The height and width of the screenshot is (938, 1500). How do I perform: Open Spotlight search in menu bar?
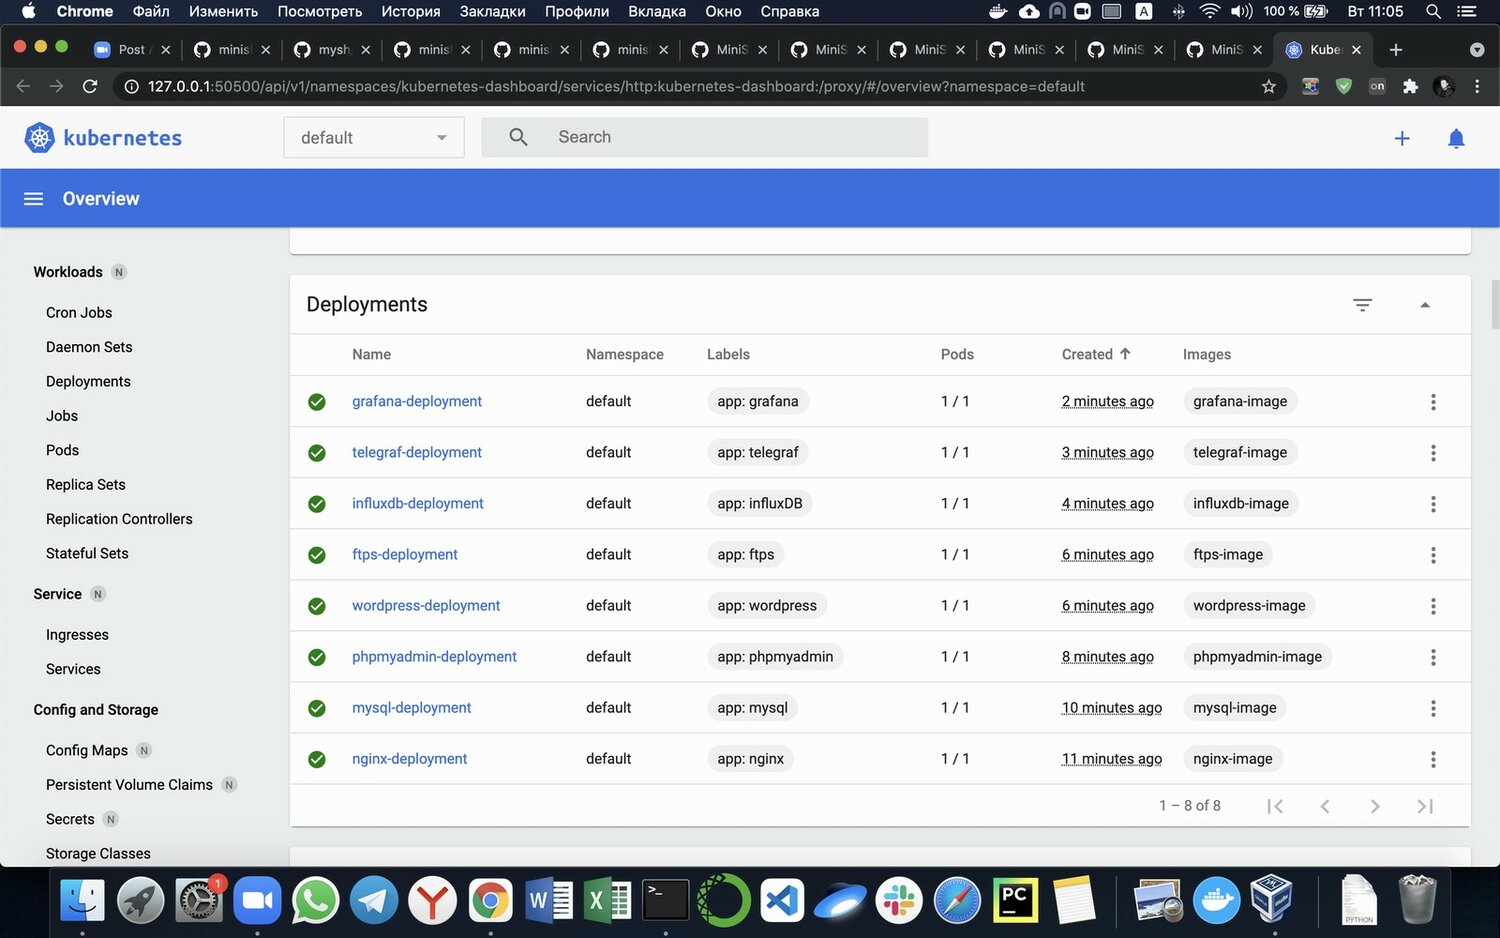[x=1433, y=11]
